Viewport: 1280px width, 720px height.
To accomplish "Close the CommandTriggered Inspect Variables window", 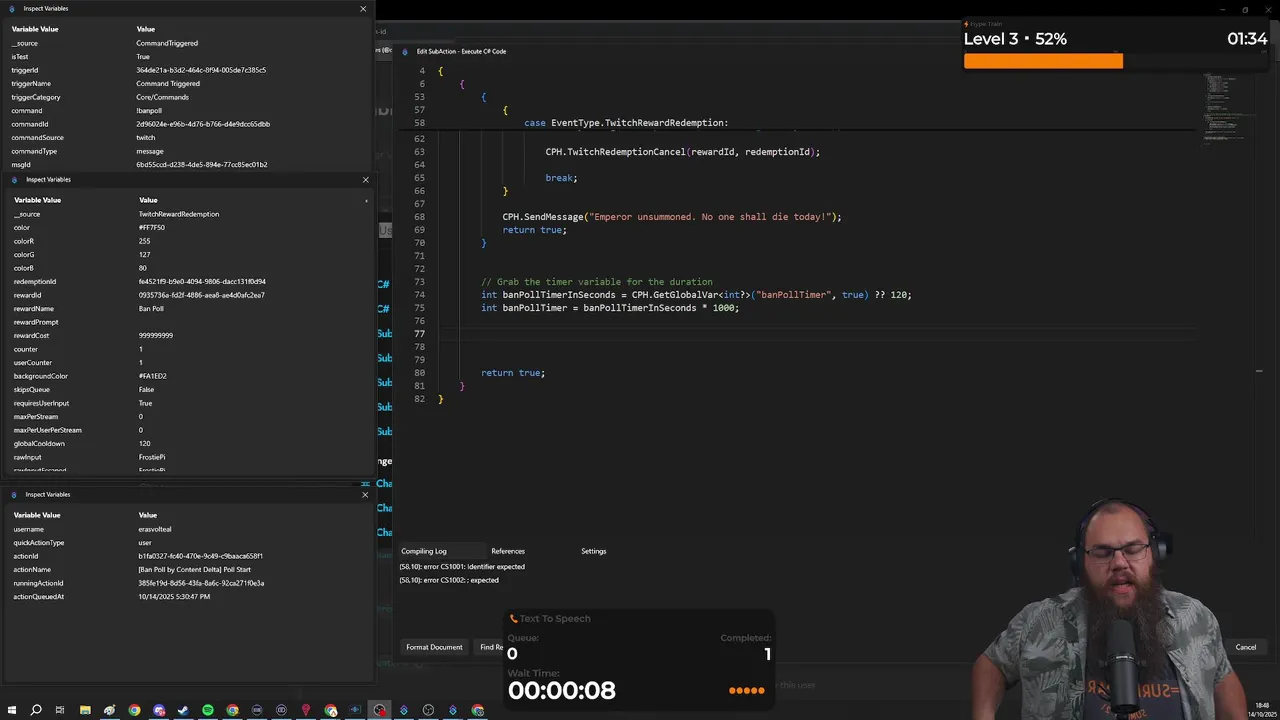I will click(363, 8).
